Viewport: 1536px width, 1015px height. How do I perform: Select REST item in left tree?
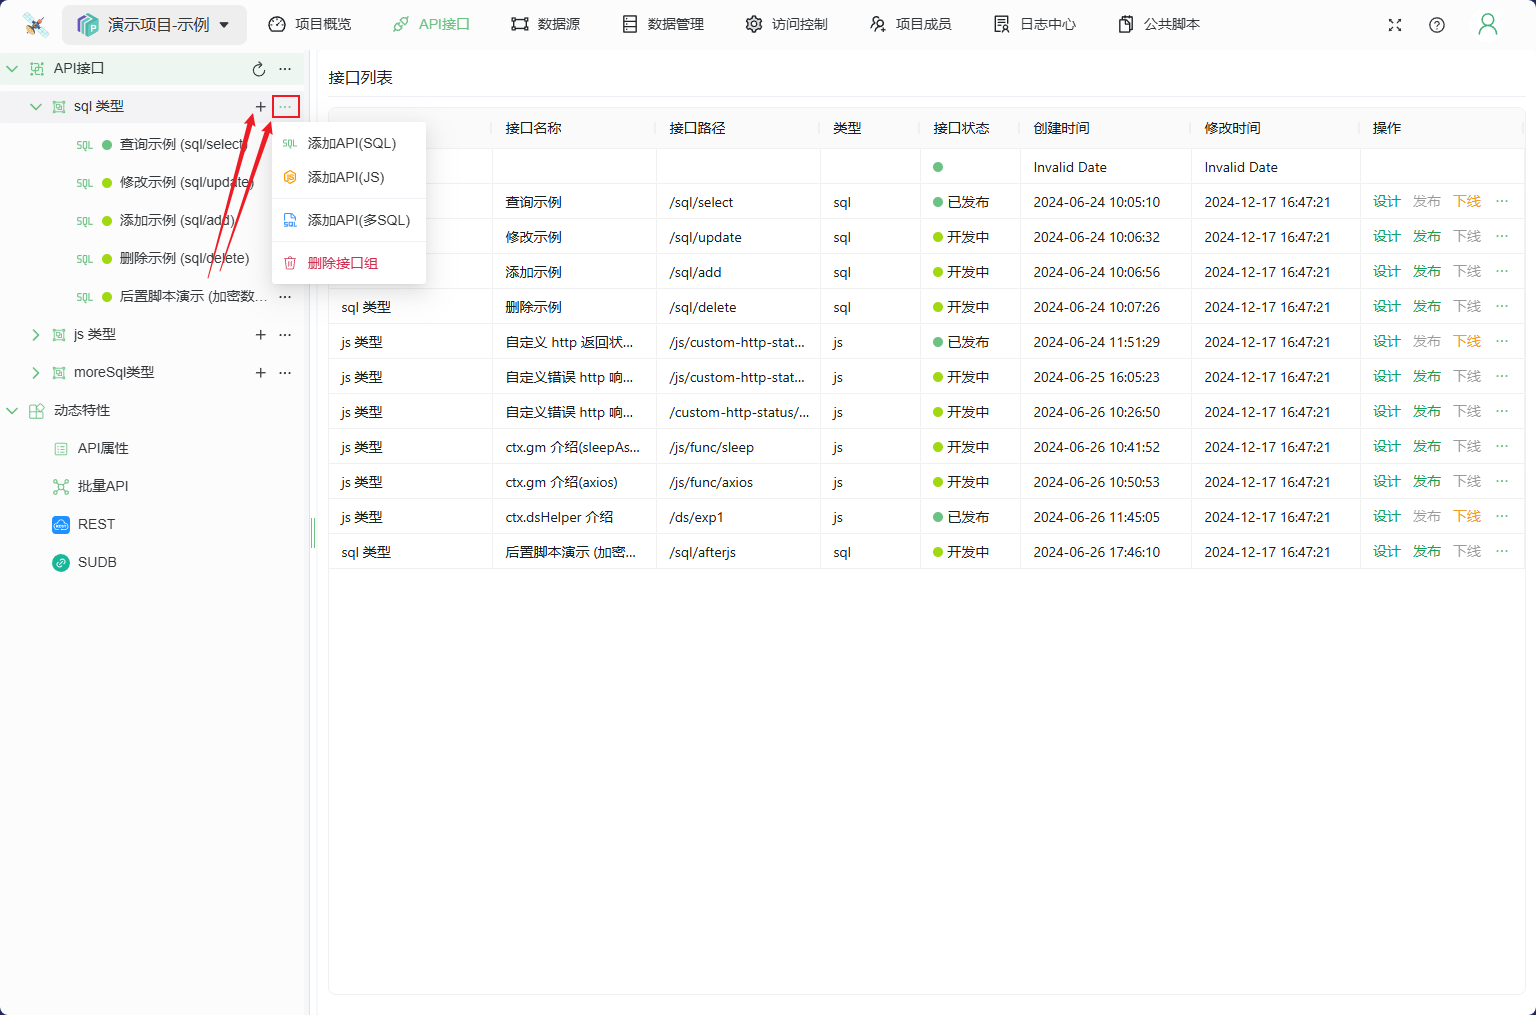96,524
